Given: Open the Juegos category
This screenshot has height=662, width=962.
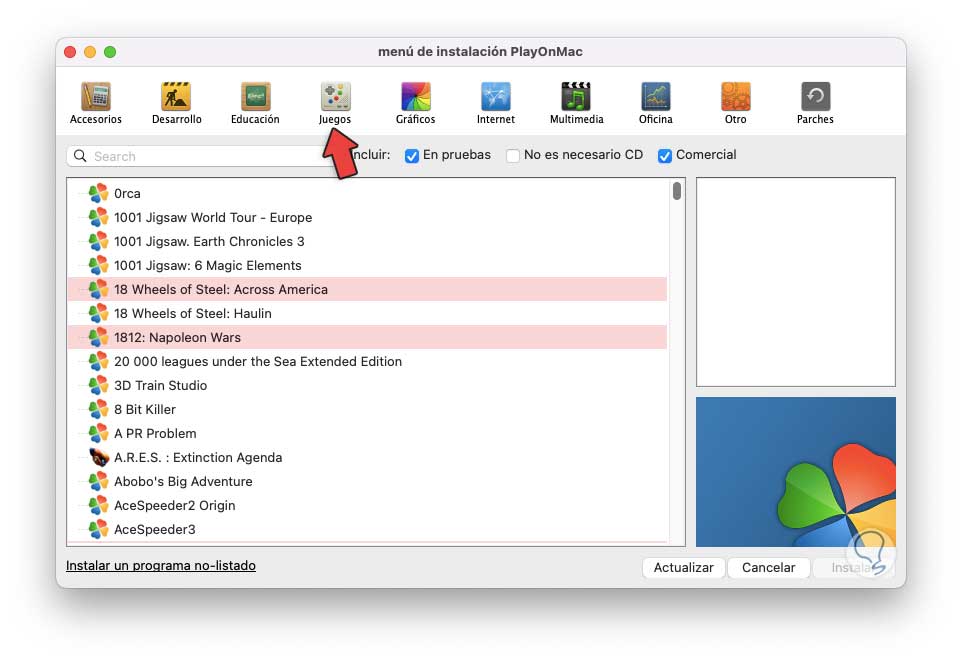Looking at the screenshot, I should 335,103.
